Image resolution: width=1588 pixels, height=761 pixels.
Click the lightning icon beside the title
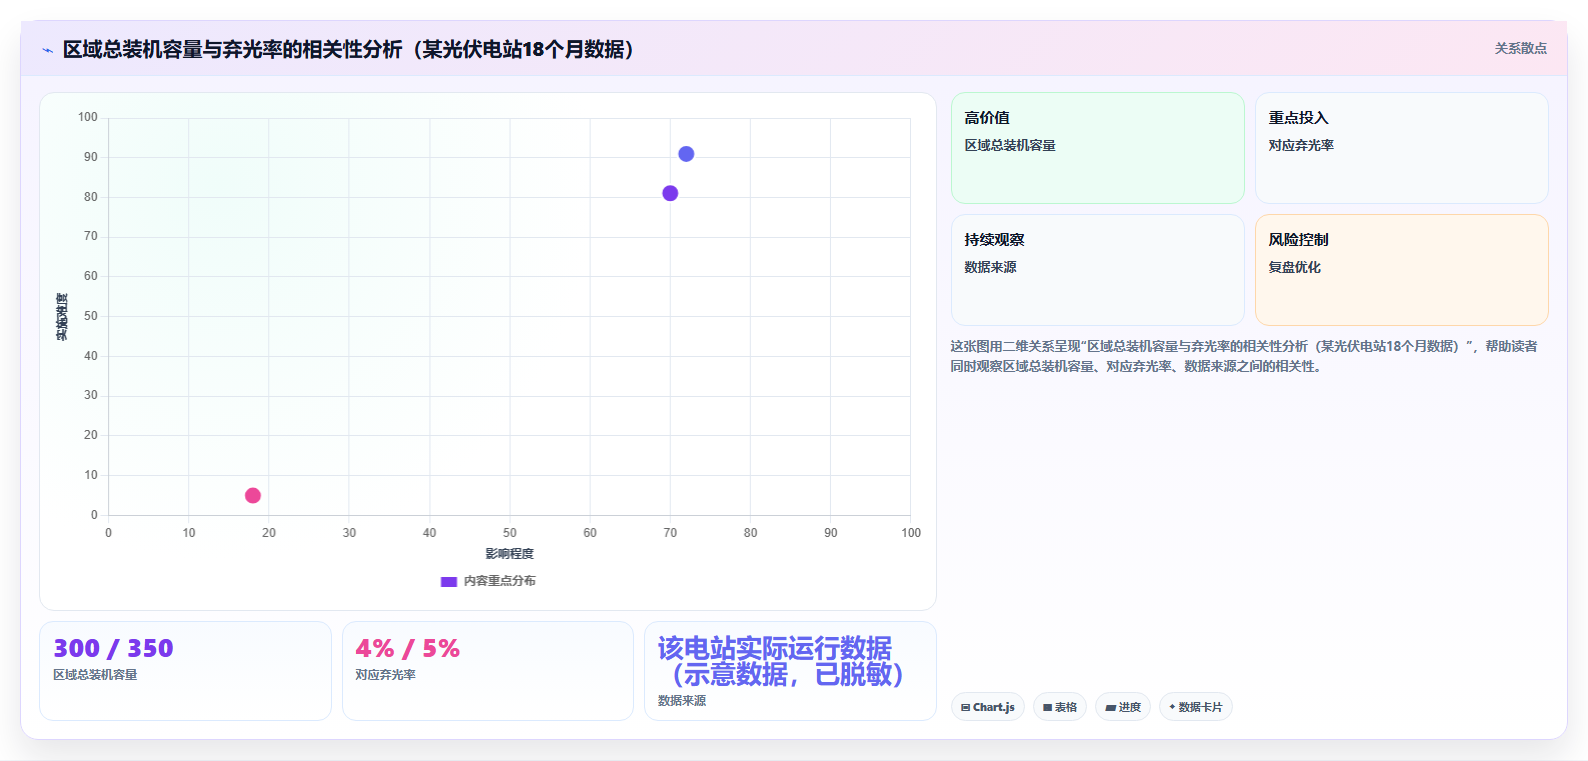(47, 50)
